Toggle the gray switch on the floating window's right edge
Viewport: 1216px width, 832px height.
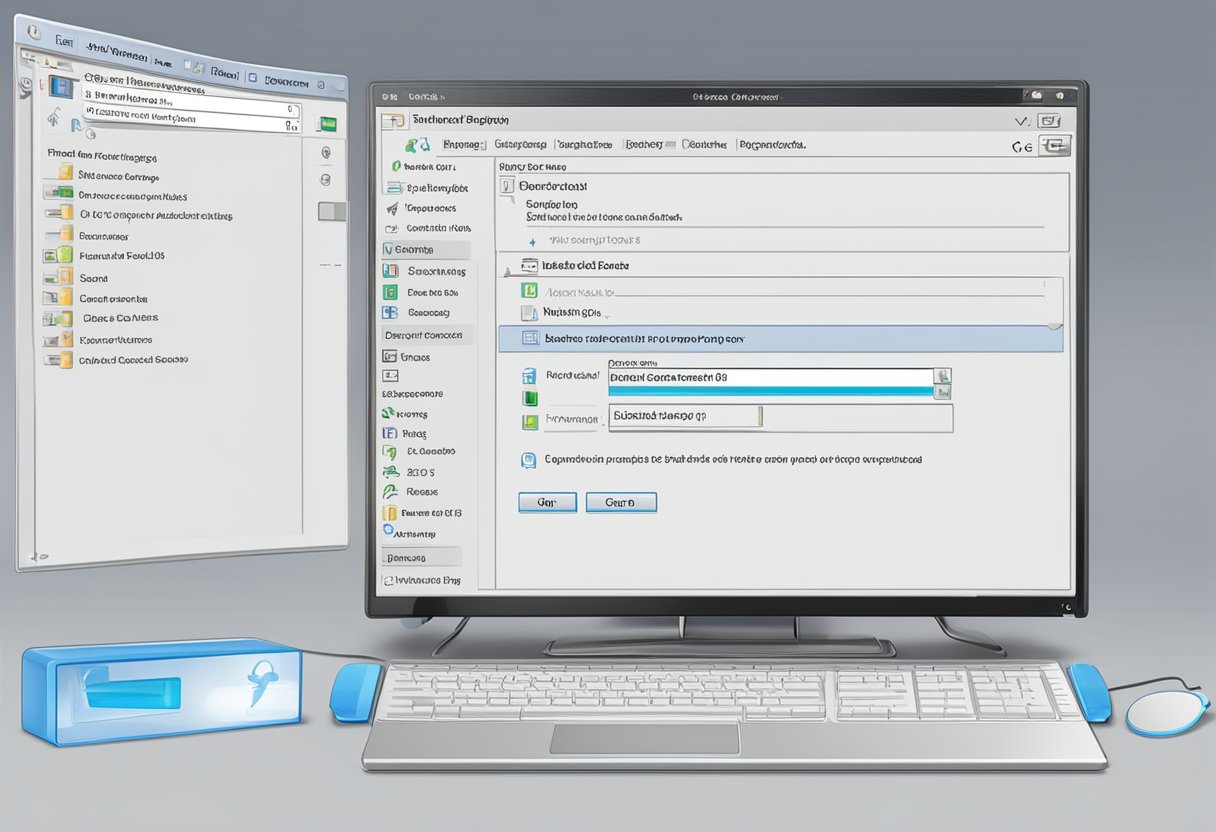click(331, 211)
